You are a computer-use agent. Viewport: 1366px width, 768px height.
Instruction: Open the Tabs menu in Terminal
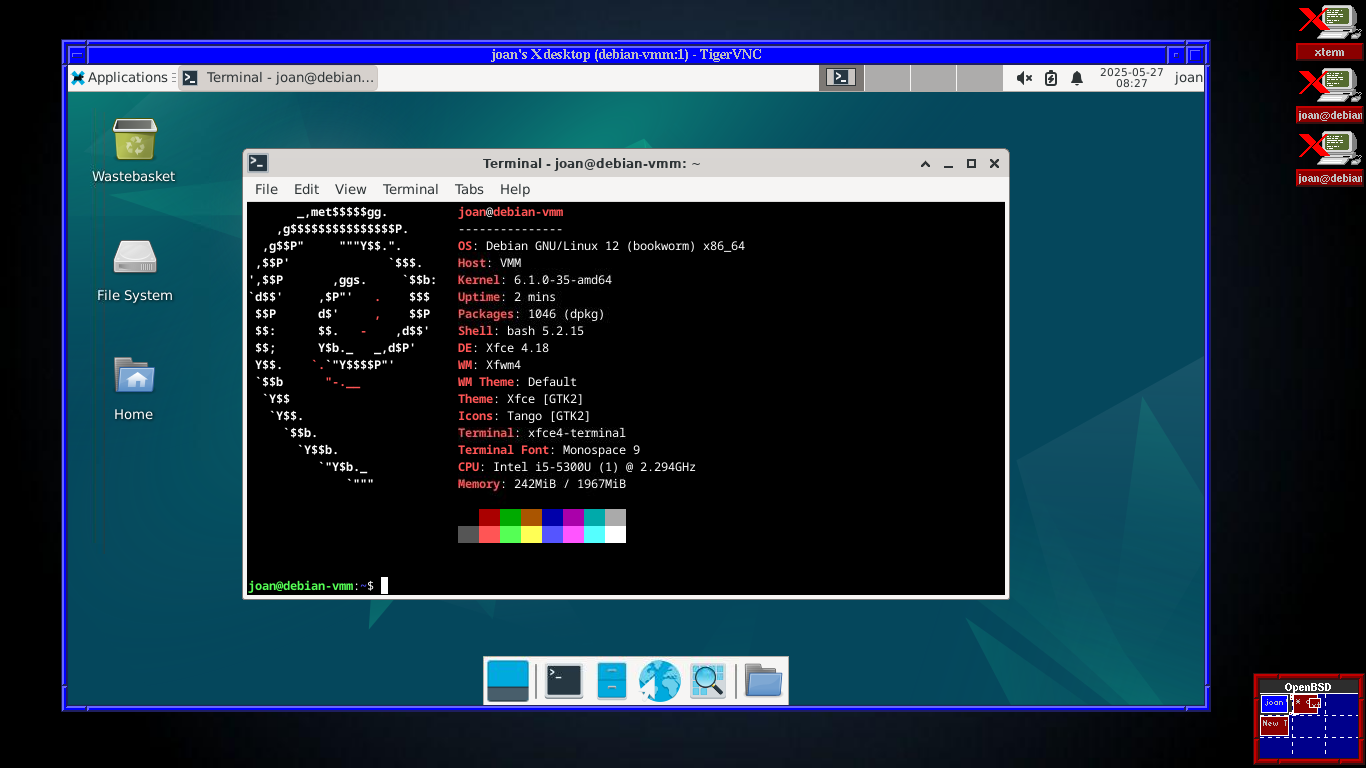tap(469, 189)
